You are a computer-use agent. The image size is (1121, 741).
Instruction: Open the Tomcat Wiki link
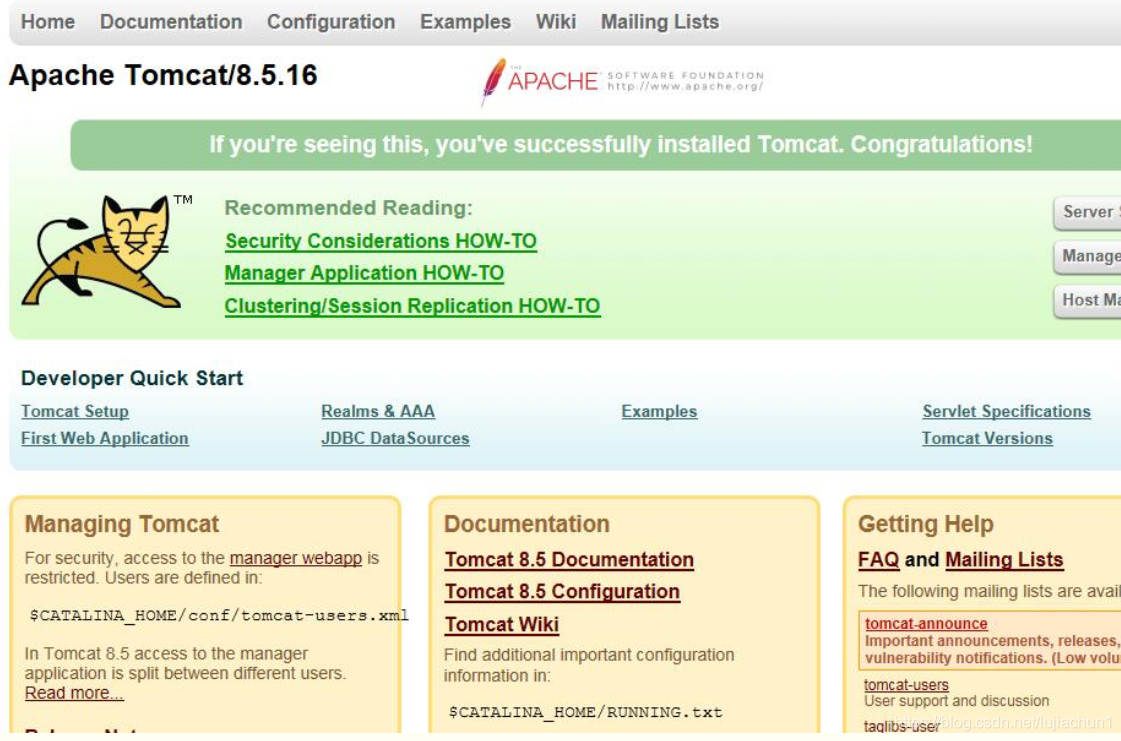point(502,624)
